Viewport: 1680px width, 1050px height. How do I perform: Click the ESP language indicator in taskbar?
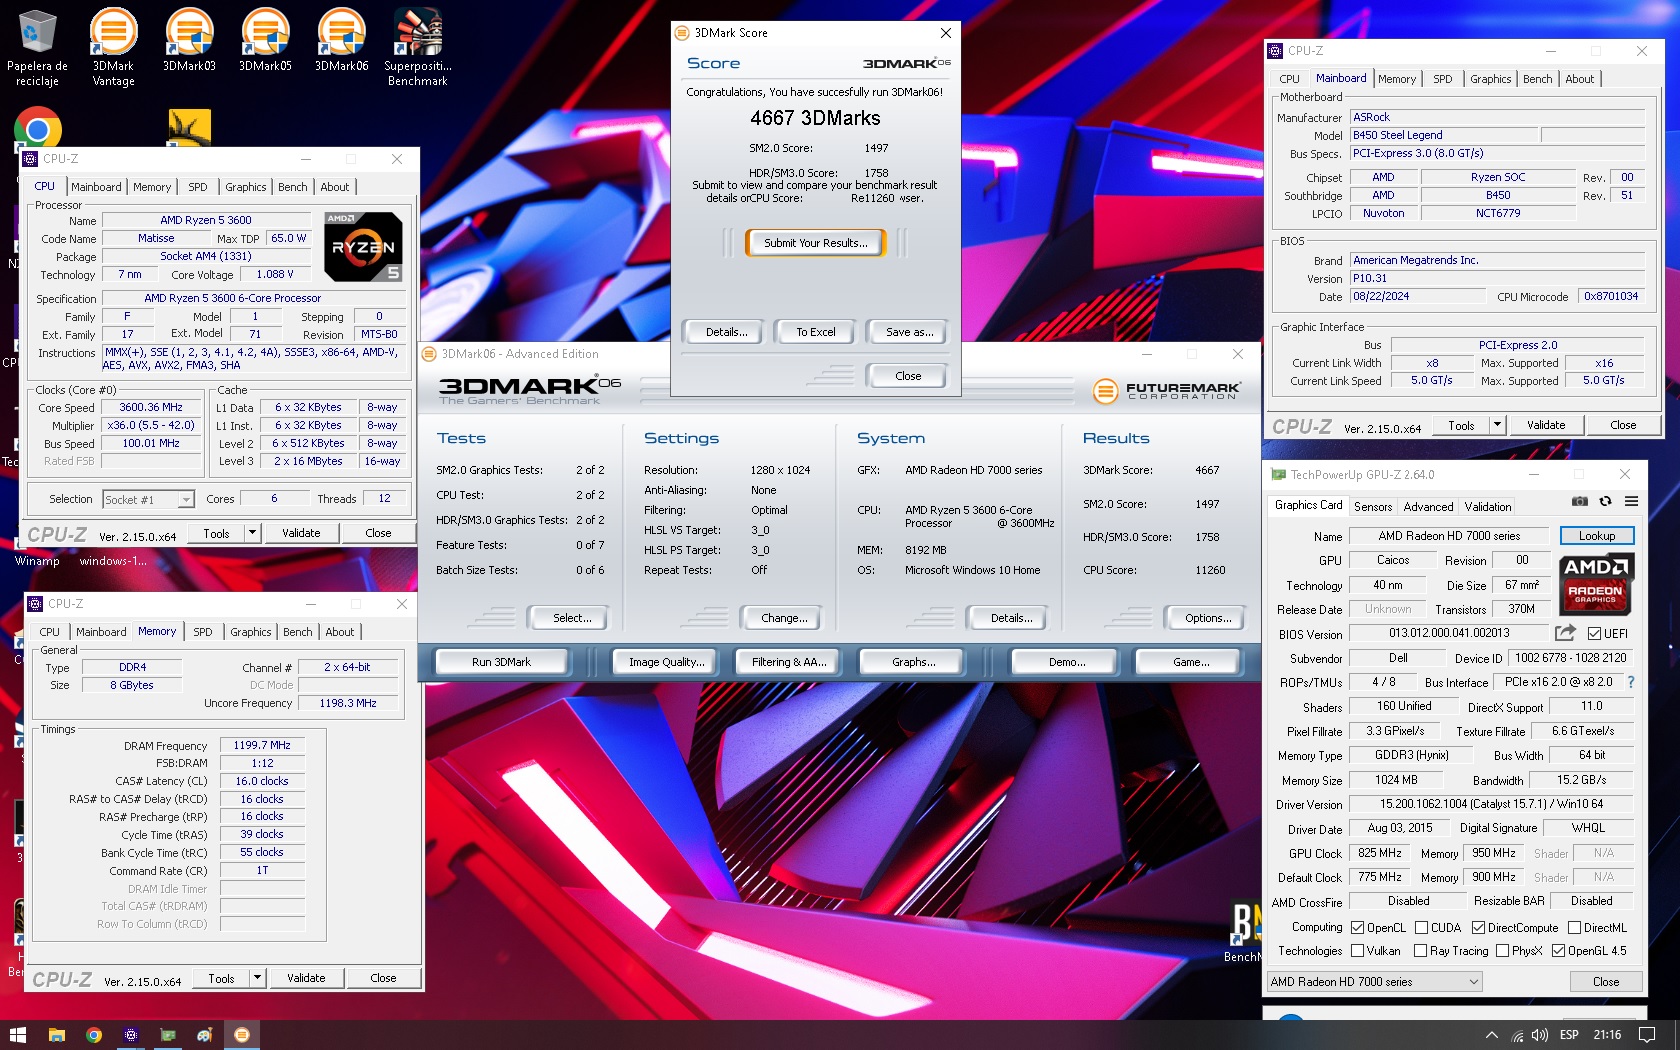(1569, 1035)
